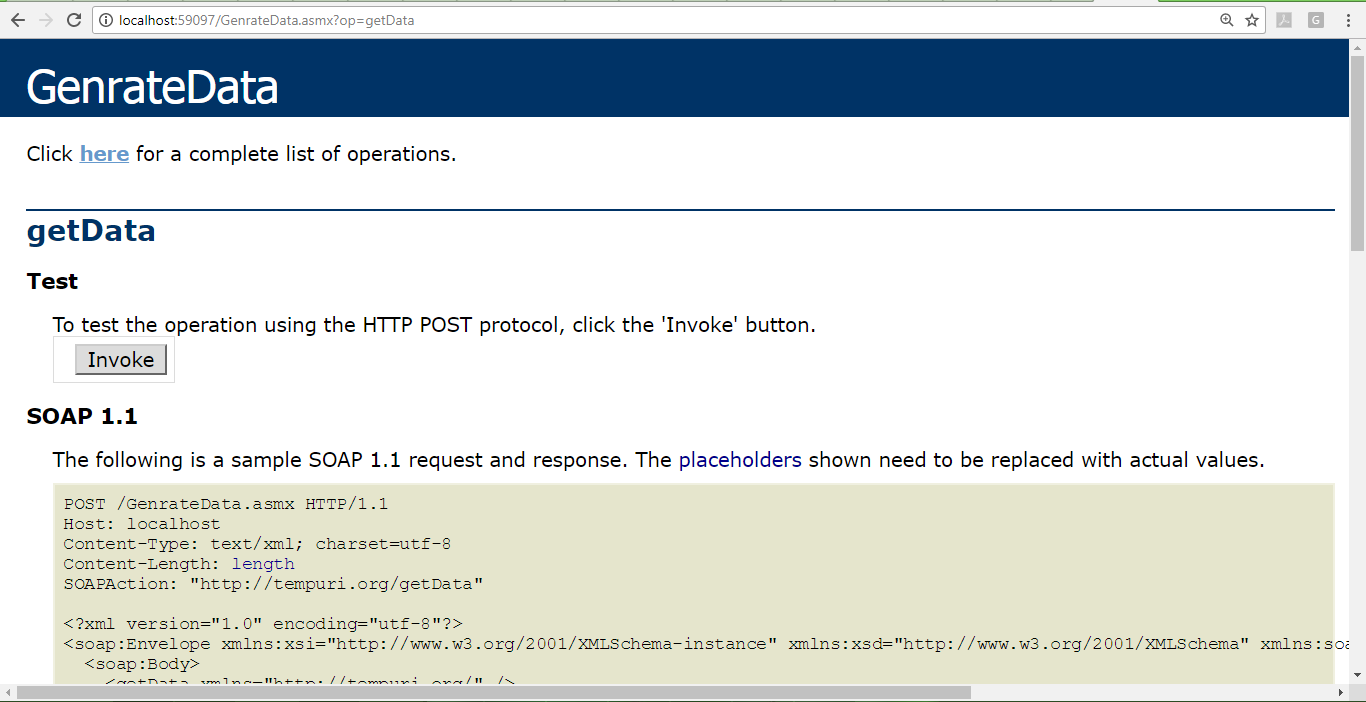Reload the GenrateData page

pos(73,19)
